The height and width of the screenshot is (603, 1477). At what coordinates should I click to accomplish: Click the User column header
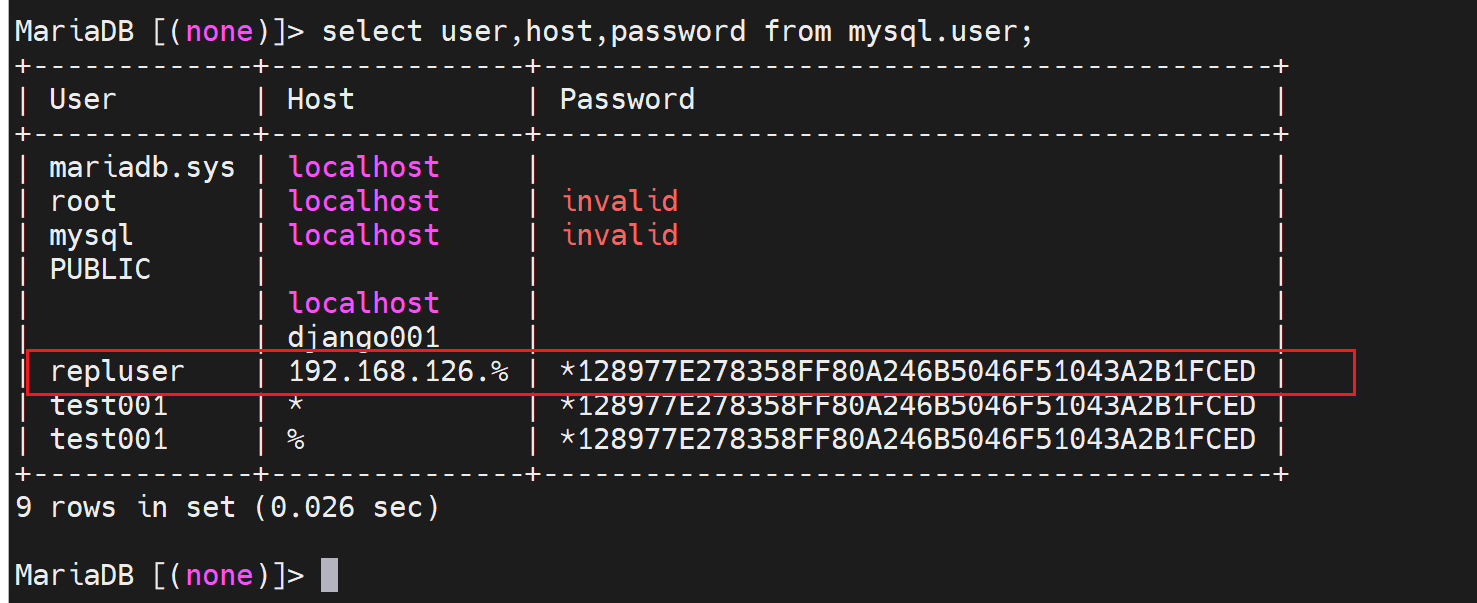pyautogui.click(x=83, y=99)
